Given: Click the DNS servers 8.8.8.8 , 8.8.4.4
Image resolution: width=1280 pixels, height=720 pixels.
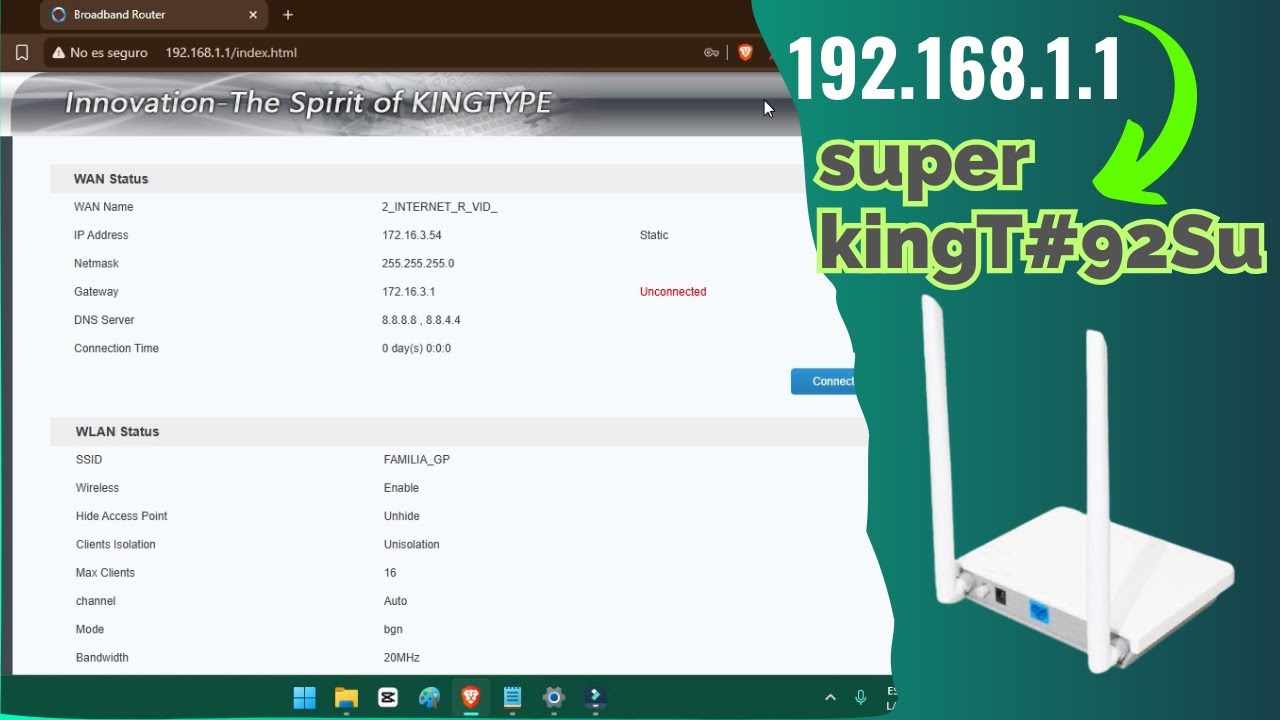Looking at the screenshot, I should (x=421, y=320).
